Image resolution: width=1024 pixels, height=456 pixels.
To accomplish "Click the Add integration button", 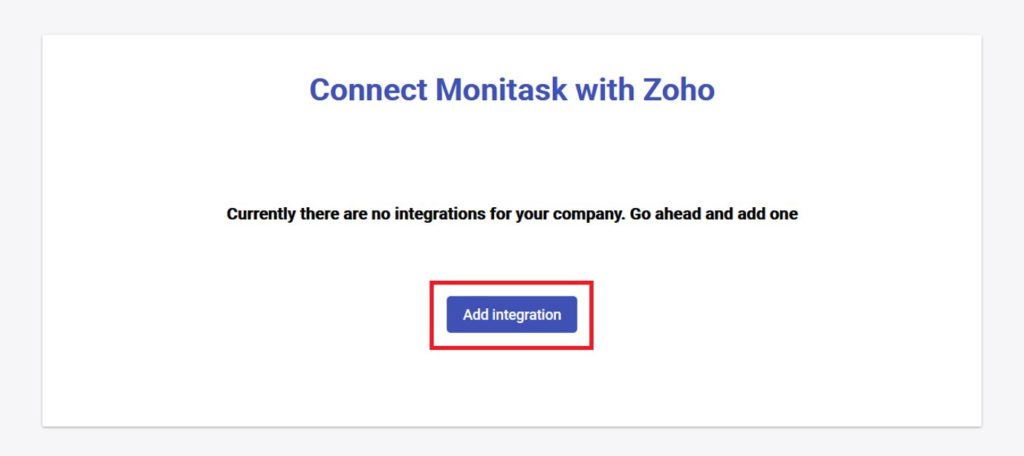I will pos(511,314).
